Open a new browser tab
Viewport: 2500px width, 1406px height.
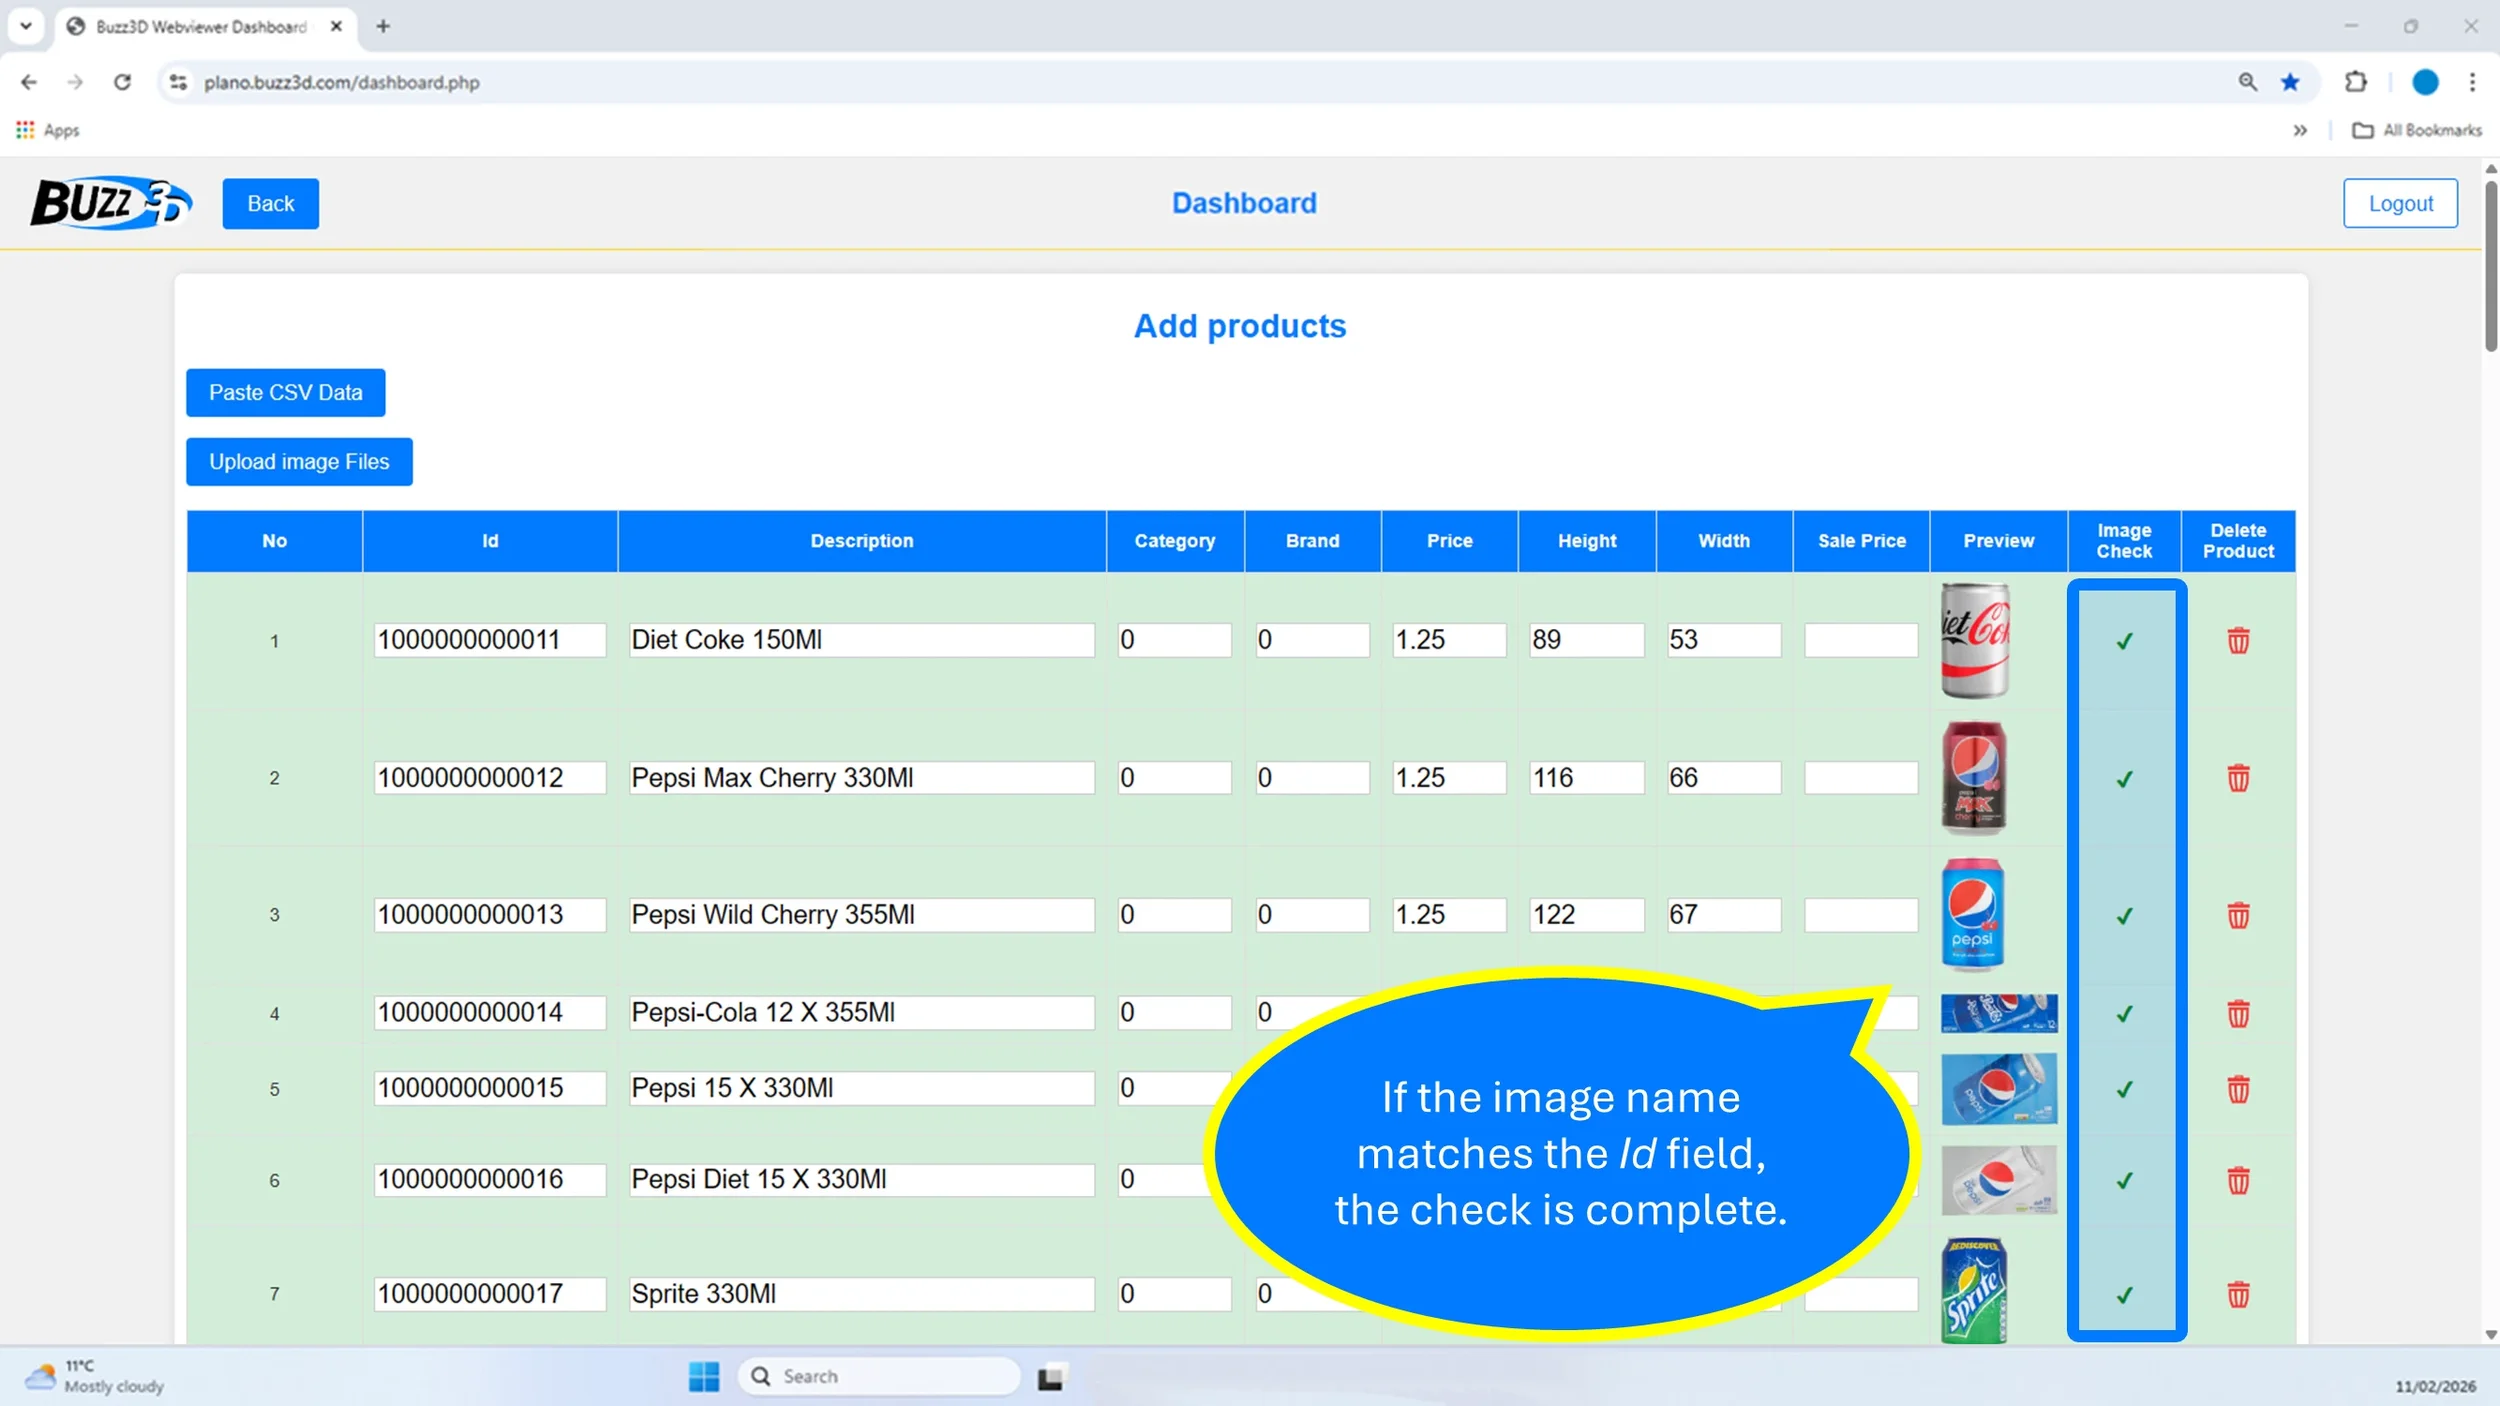(383, 26)
